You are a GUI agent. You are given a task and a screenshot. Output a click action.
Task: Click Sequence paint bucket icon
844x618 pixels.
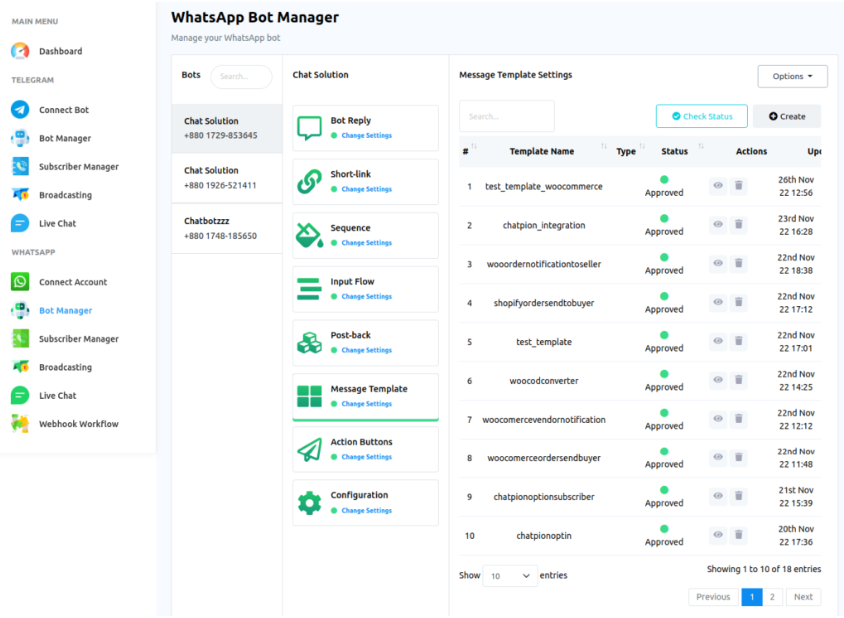tap(310, 235)
